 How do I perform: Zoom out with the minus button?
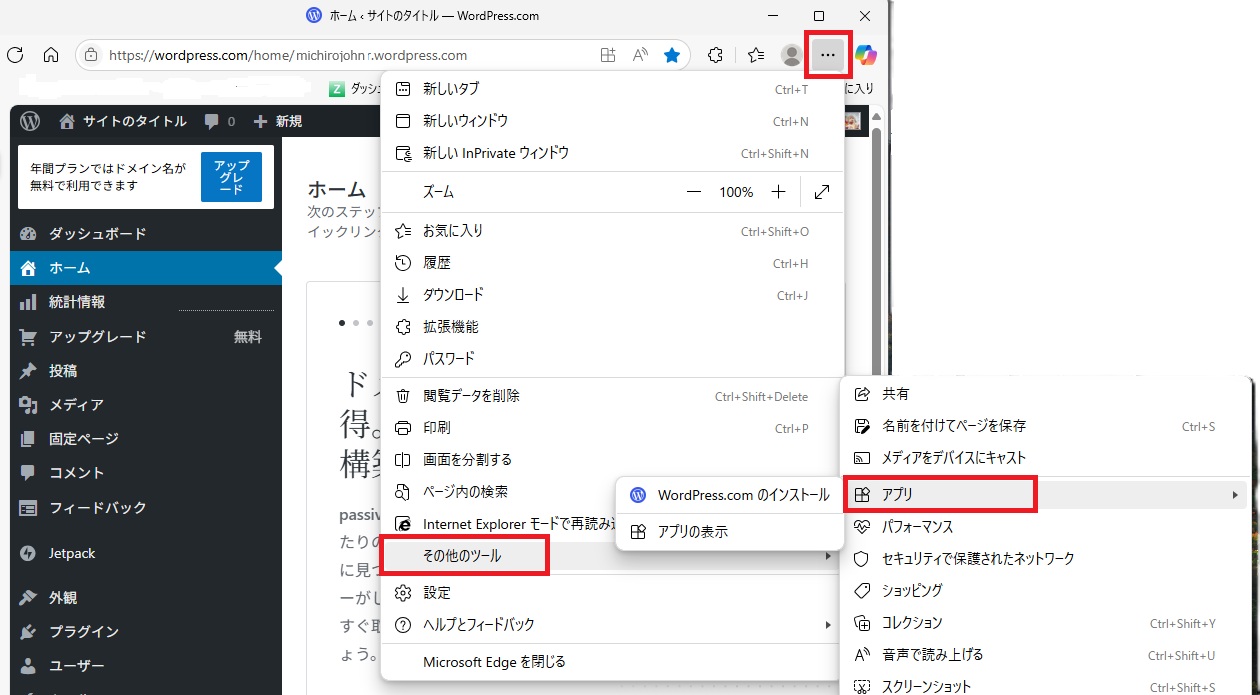click(693, 192)
